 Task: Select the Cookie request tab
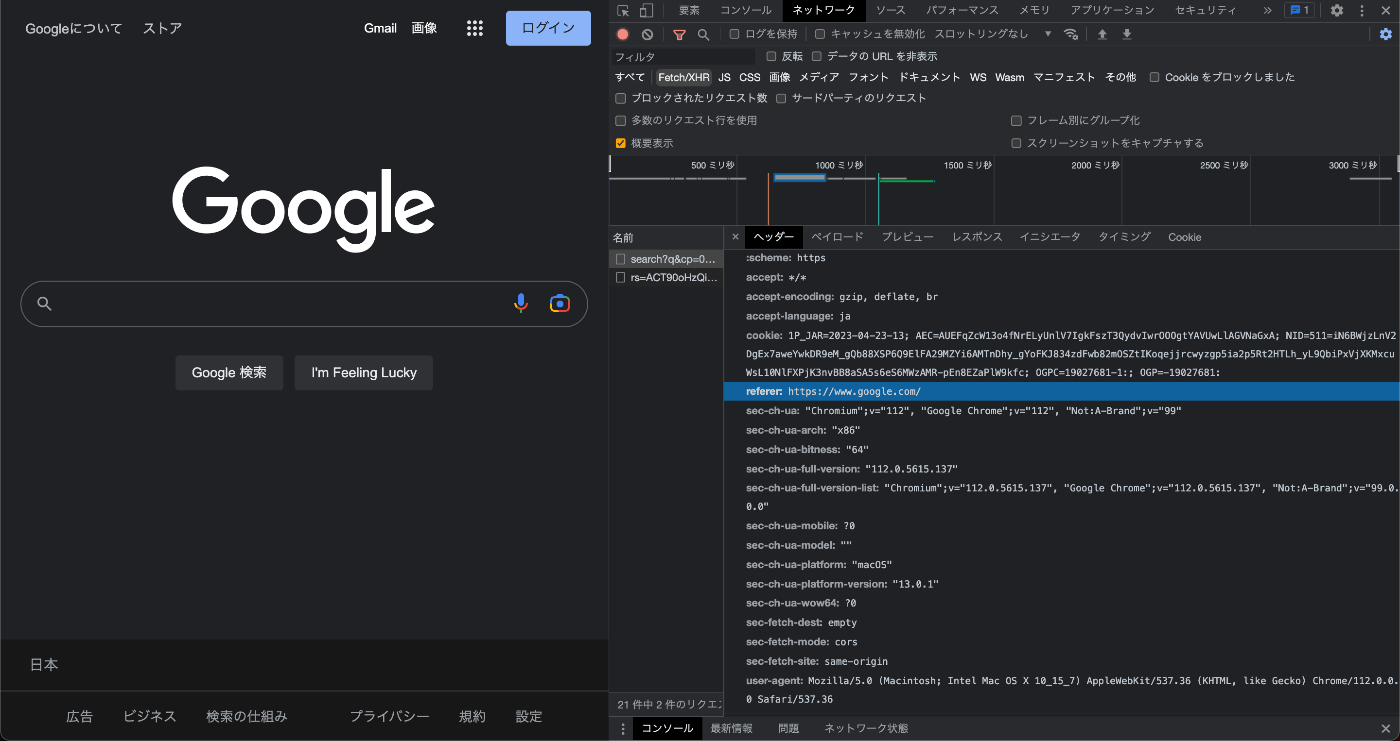pos(1184,237)
